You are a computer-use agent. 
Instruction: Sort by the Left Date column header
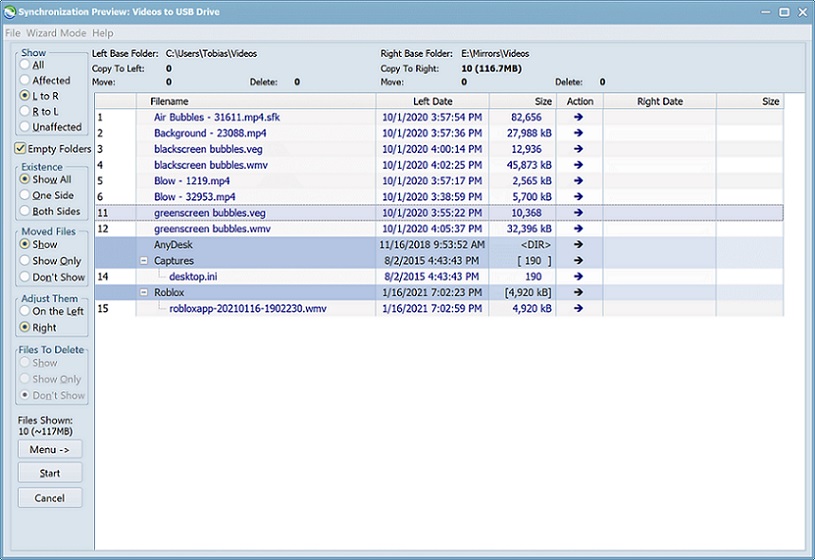point(432,101)
